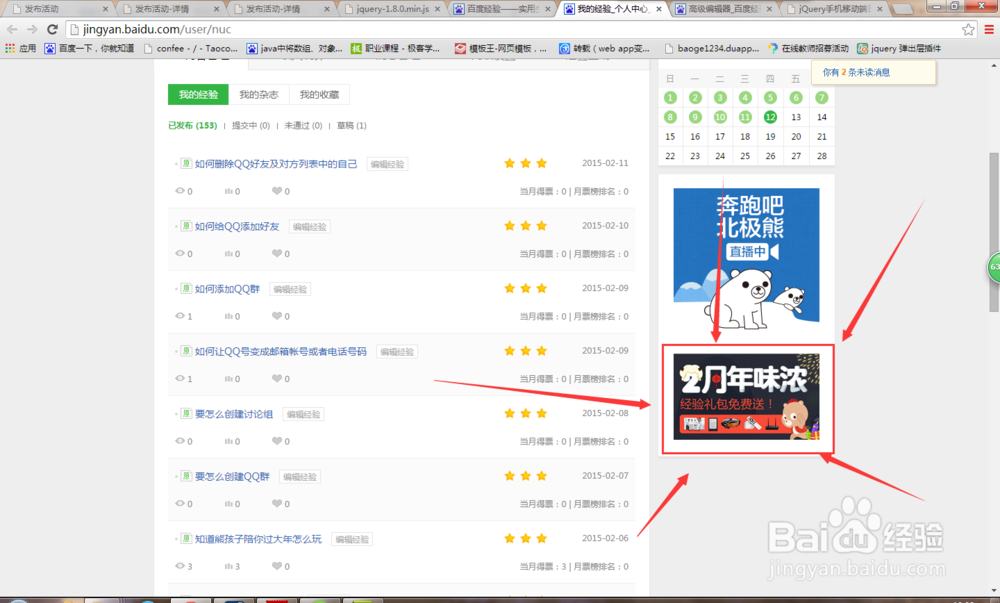Open article 如何删除QQ好友及对方列表中的自己
Image resolution: width=1000 pixels, height=603 pixels.
pos(276,164)
